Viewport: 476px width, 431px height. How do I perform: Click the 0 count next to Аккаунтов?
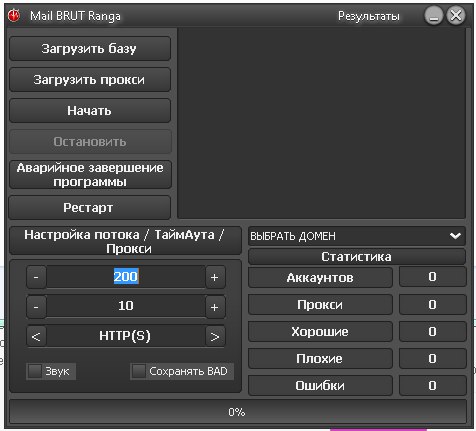[x=433, y=277]
